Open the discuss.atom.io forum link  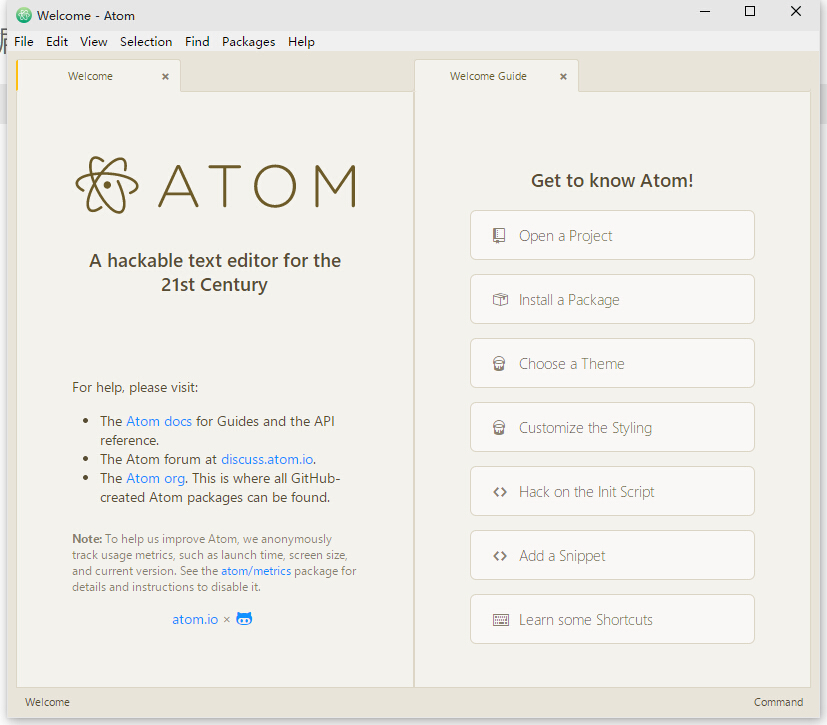[266, 459]
